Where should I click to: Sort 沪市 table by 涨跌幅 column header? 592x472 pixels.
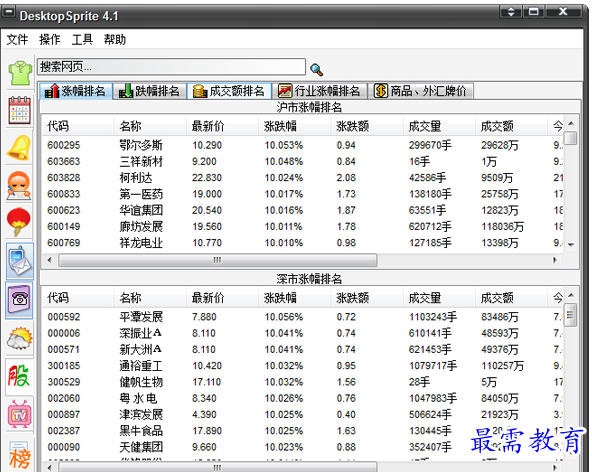(294, 126)
